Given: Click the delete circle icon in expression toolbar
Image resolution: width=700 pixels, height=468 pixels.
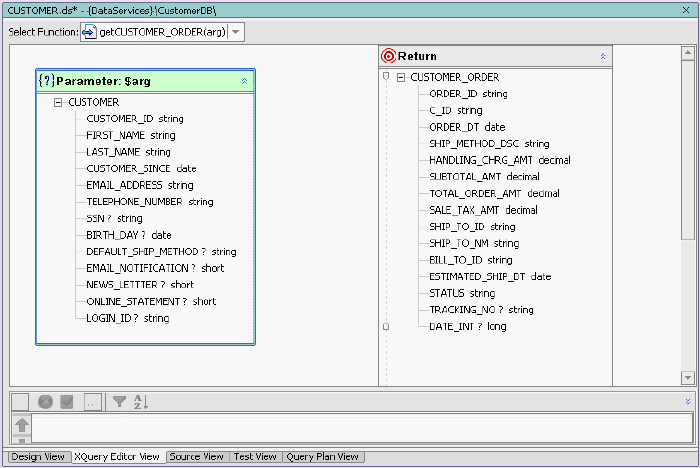Looking at the screenshot, I should click(x=45, y=402).
